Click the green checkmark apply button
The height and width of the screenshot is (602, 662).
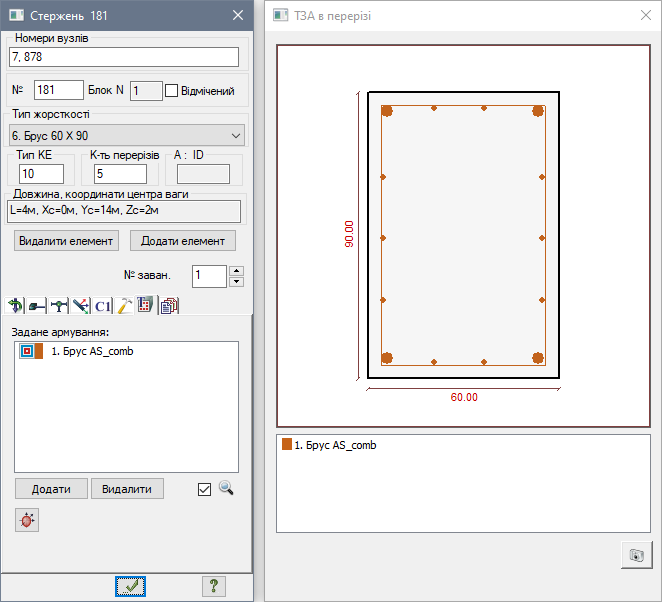pos(131,586)
